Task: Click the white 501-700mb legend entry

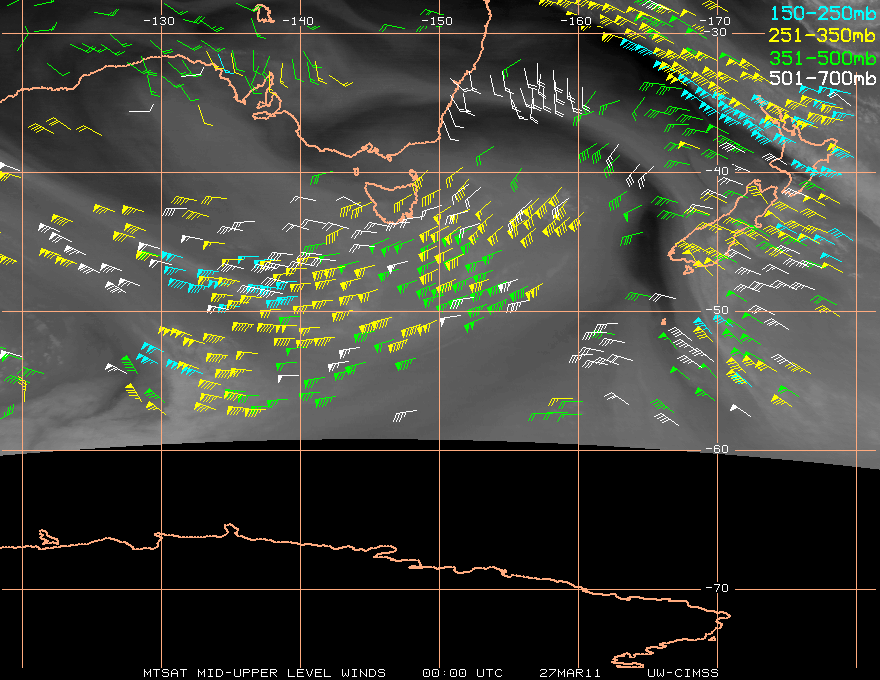Action: [823, 78]
